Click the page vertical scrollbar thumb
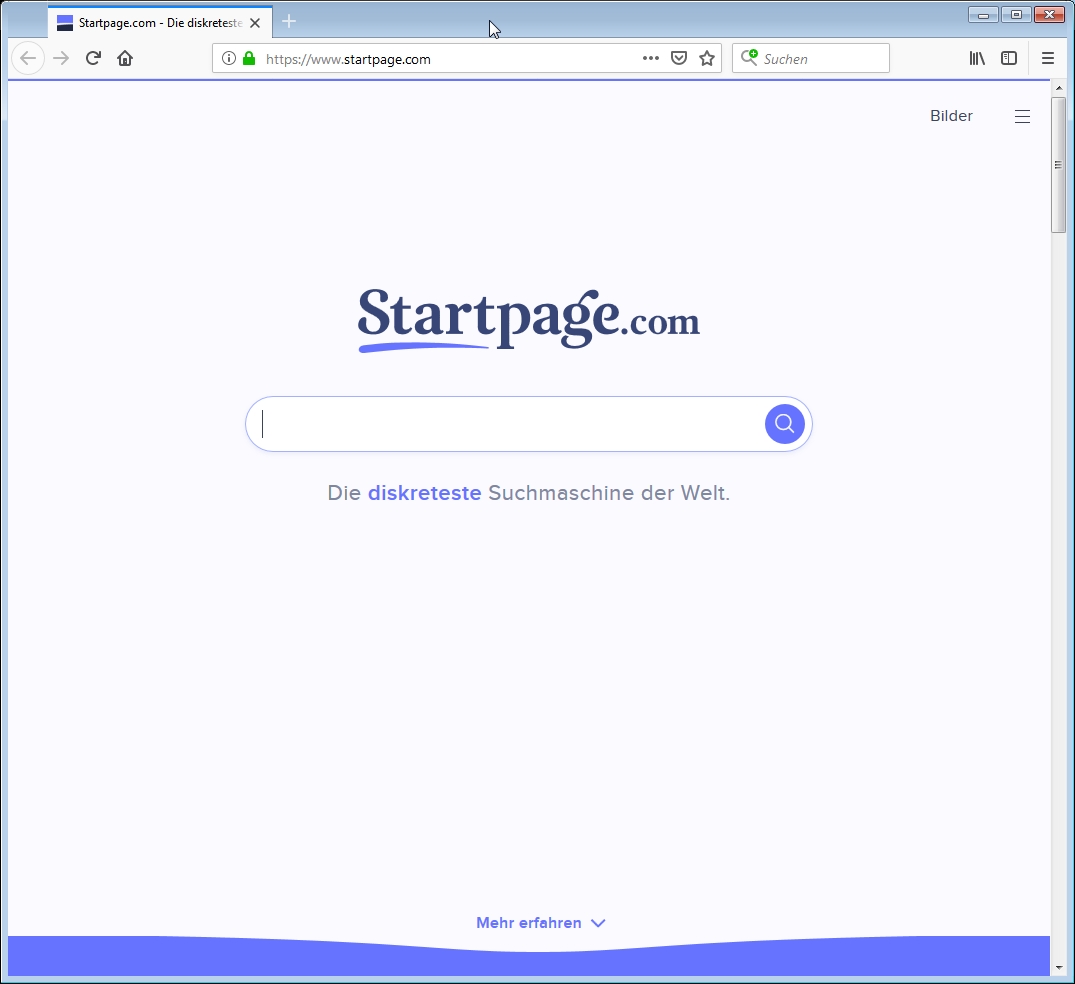The height and width of the screenshot is (984, 1075). coord(1058,165)
